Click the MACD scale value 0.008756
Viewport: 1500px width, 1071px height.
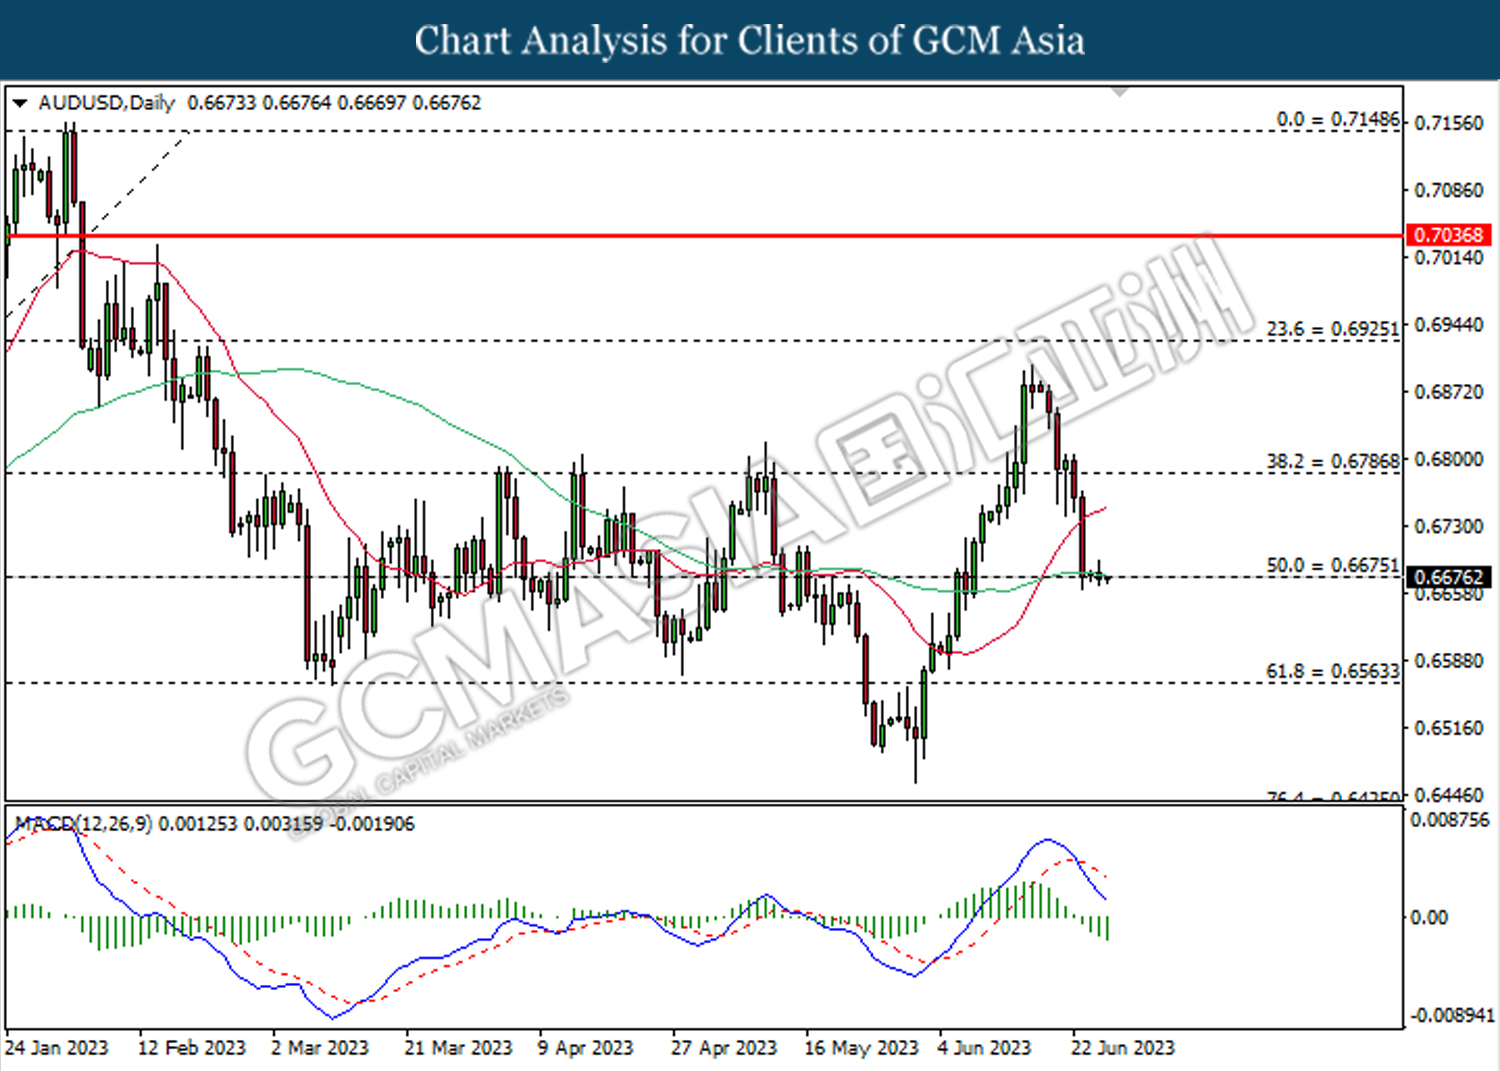point(1449,820)
